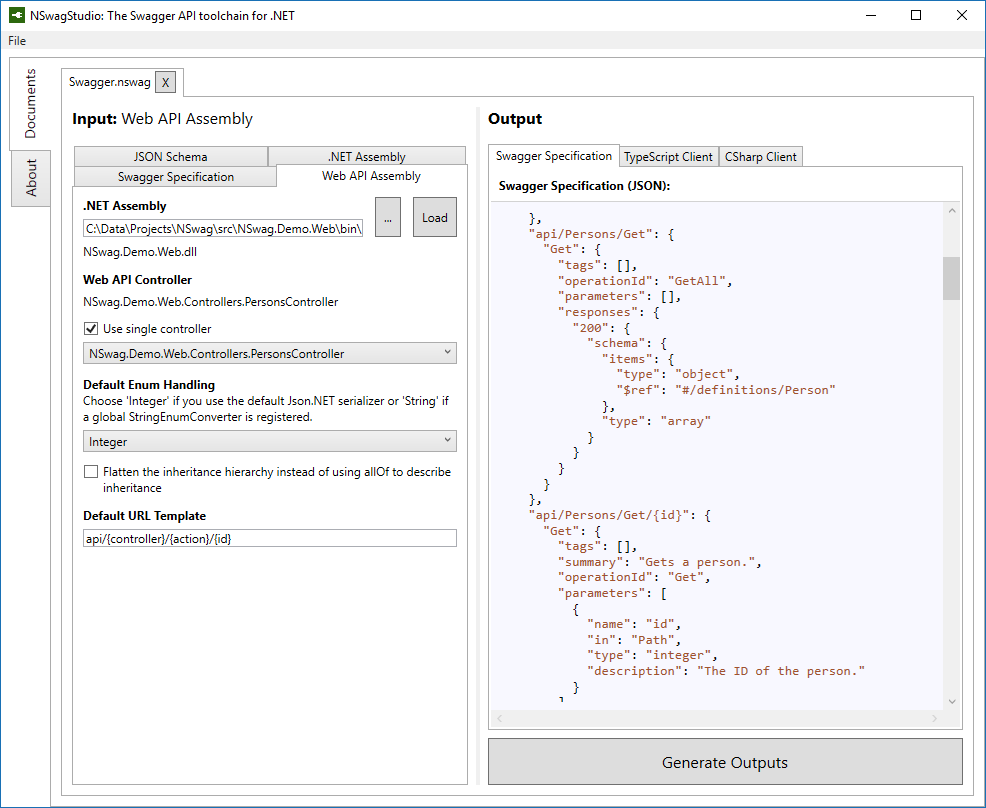Click the "summary": "Gets a person." line

(660, 562)
